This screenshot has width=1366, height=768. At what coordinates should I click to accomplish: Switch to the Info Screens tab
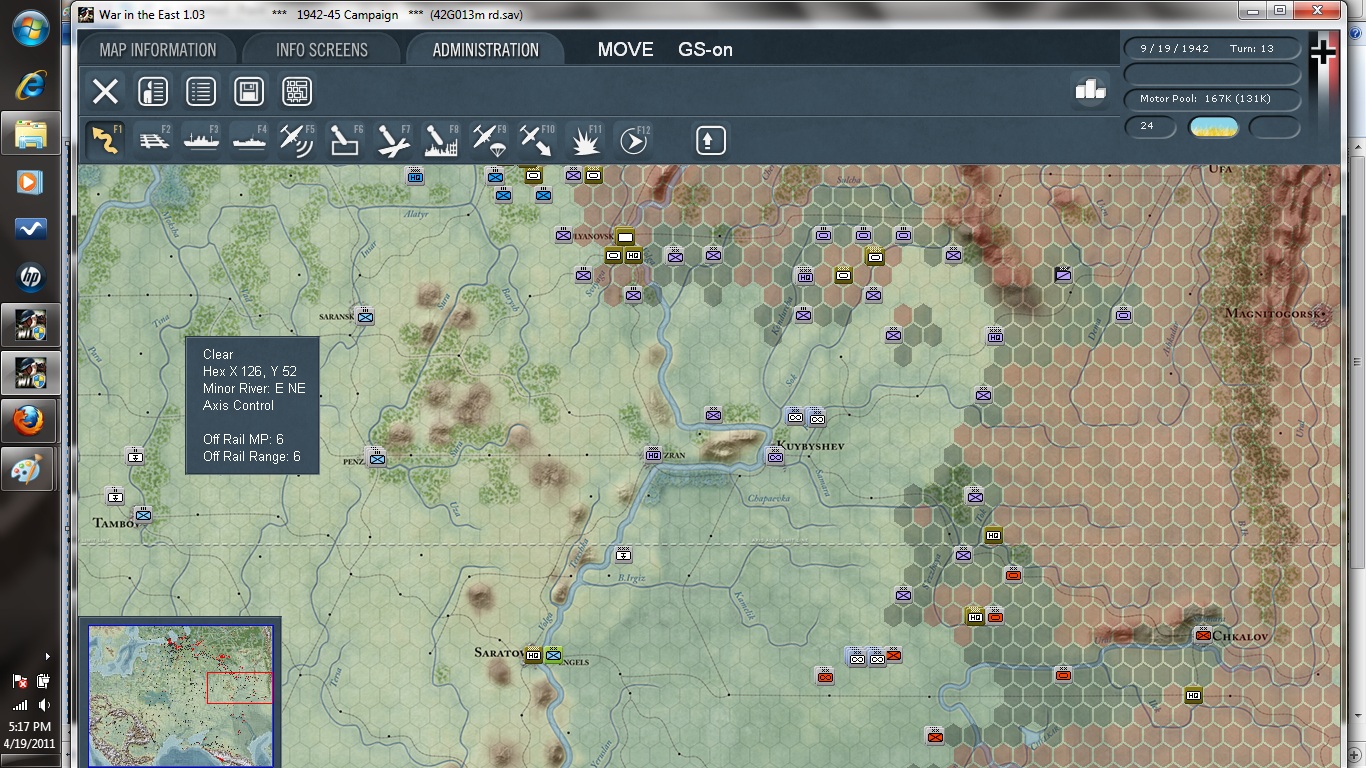tap(322, 50)
